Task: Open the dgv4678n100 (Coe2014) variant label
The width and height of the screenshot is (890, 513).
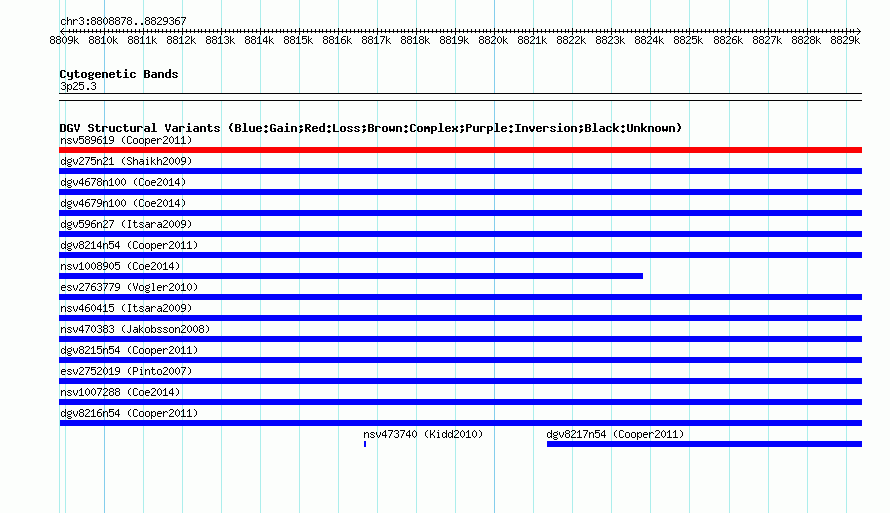Action: click(x=123, y=182)
